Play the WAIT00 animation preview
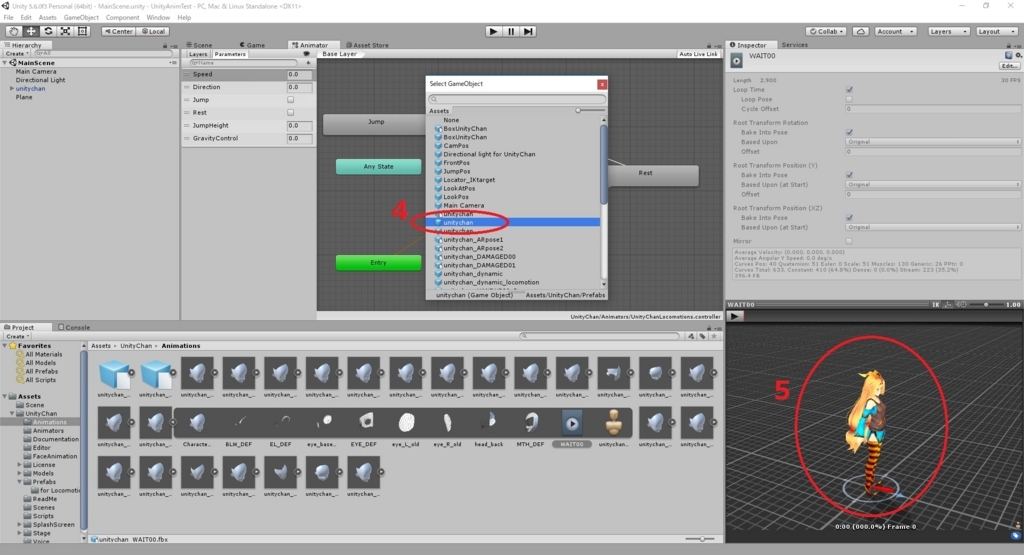1024x555 pixels. pyautogui.click(x=734, y=316)
